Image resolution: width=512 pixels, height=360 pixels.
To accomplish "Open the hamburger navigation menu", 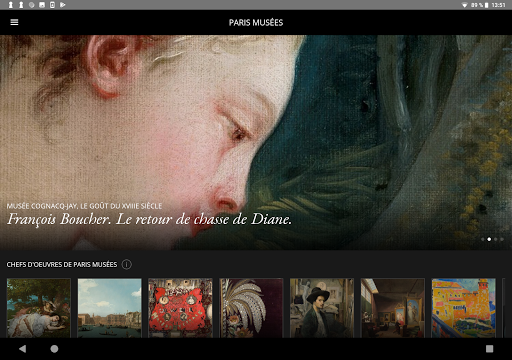I will (x=14, y=22).
